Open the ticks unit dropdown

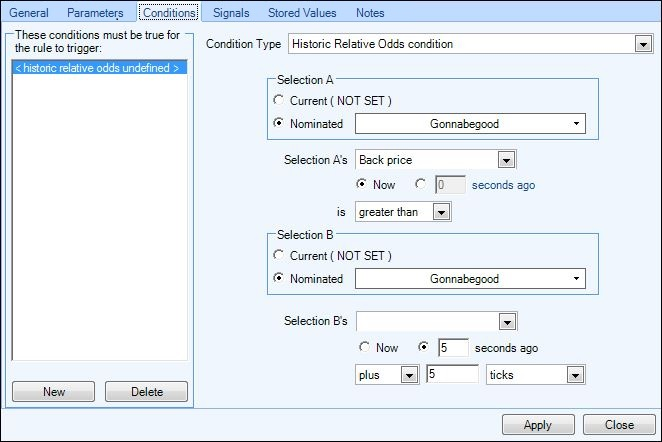pyautogui.click(x=535, y=375)
